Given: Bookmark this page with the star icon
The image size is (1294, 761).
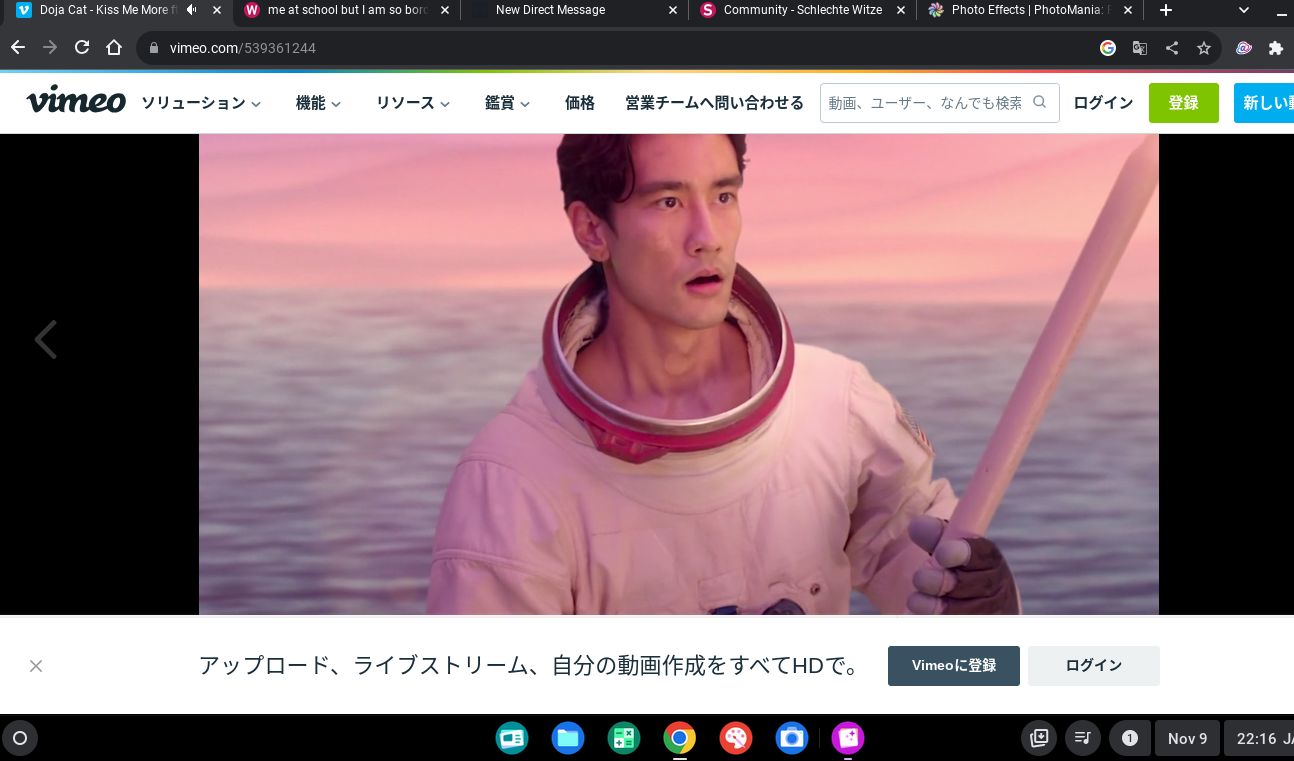Looking at the screenshot, I should pyautogui.click(x=1204, y=48).
